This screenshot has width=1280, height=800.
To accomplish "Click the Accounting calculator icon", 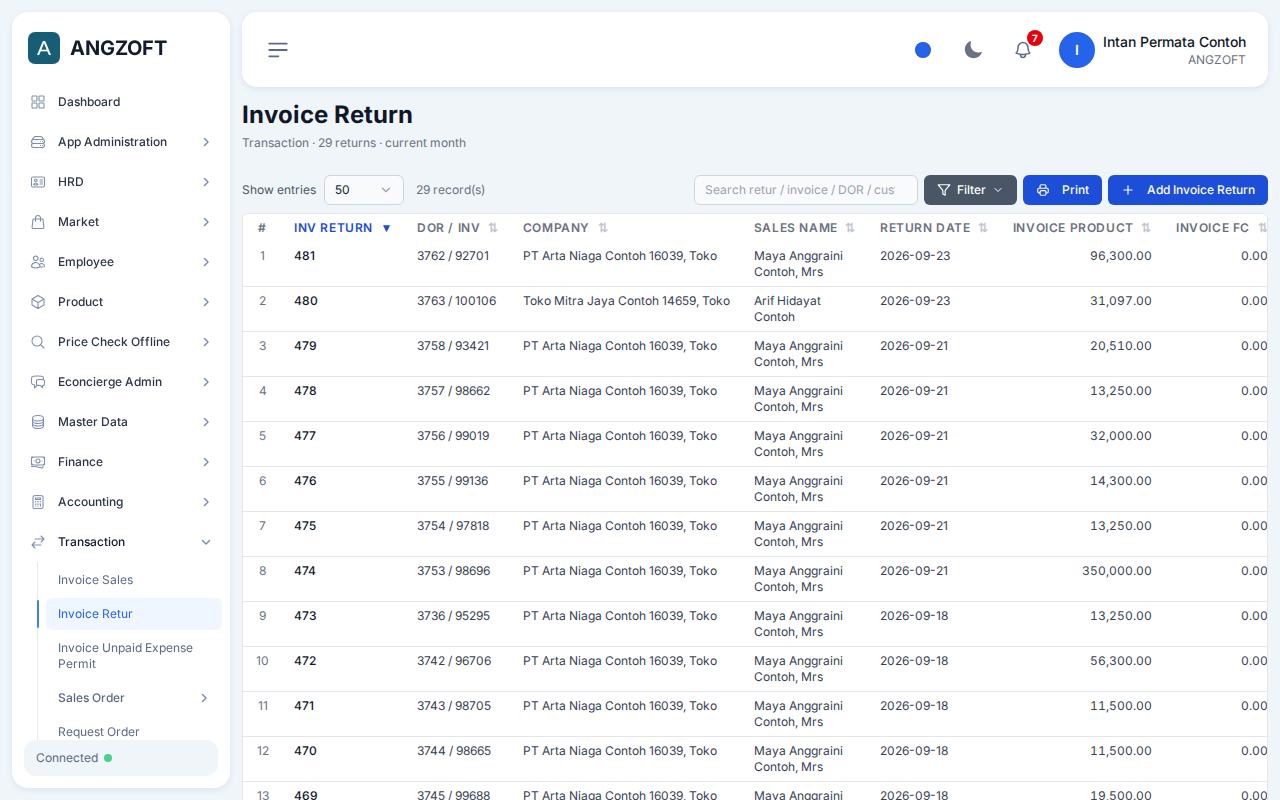I will [38, 502].
